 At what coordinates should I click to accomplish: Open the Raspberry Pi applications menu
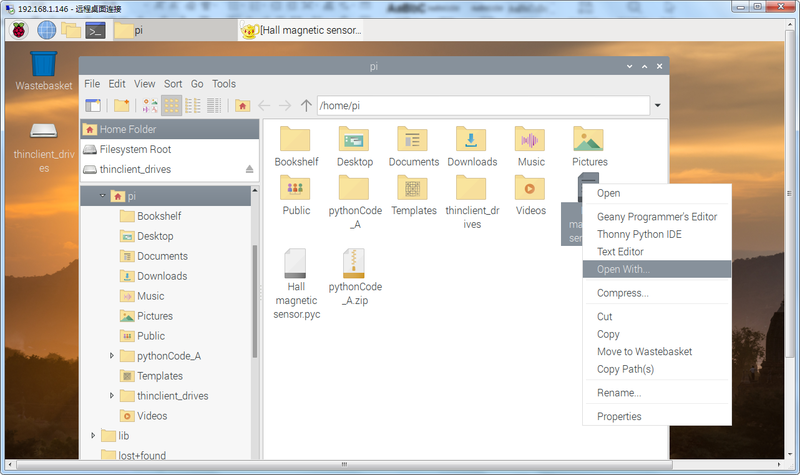(18, 29)
